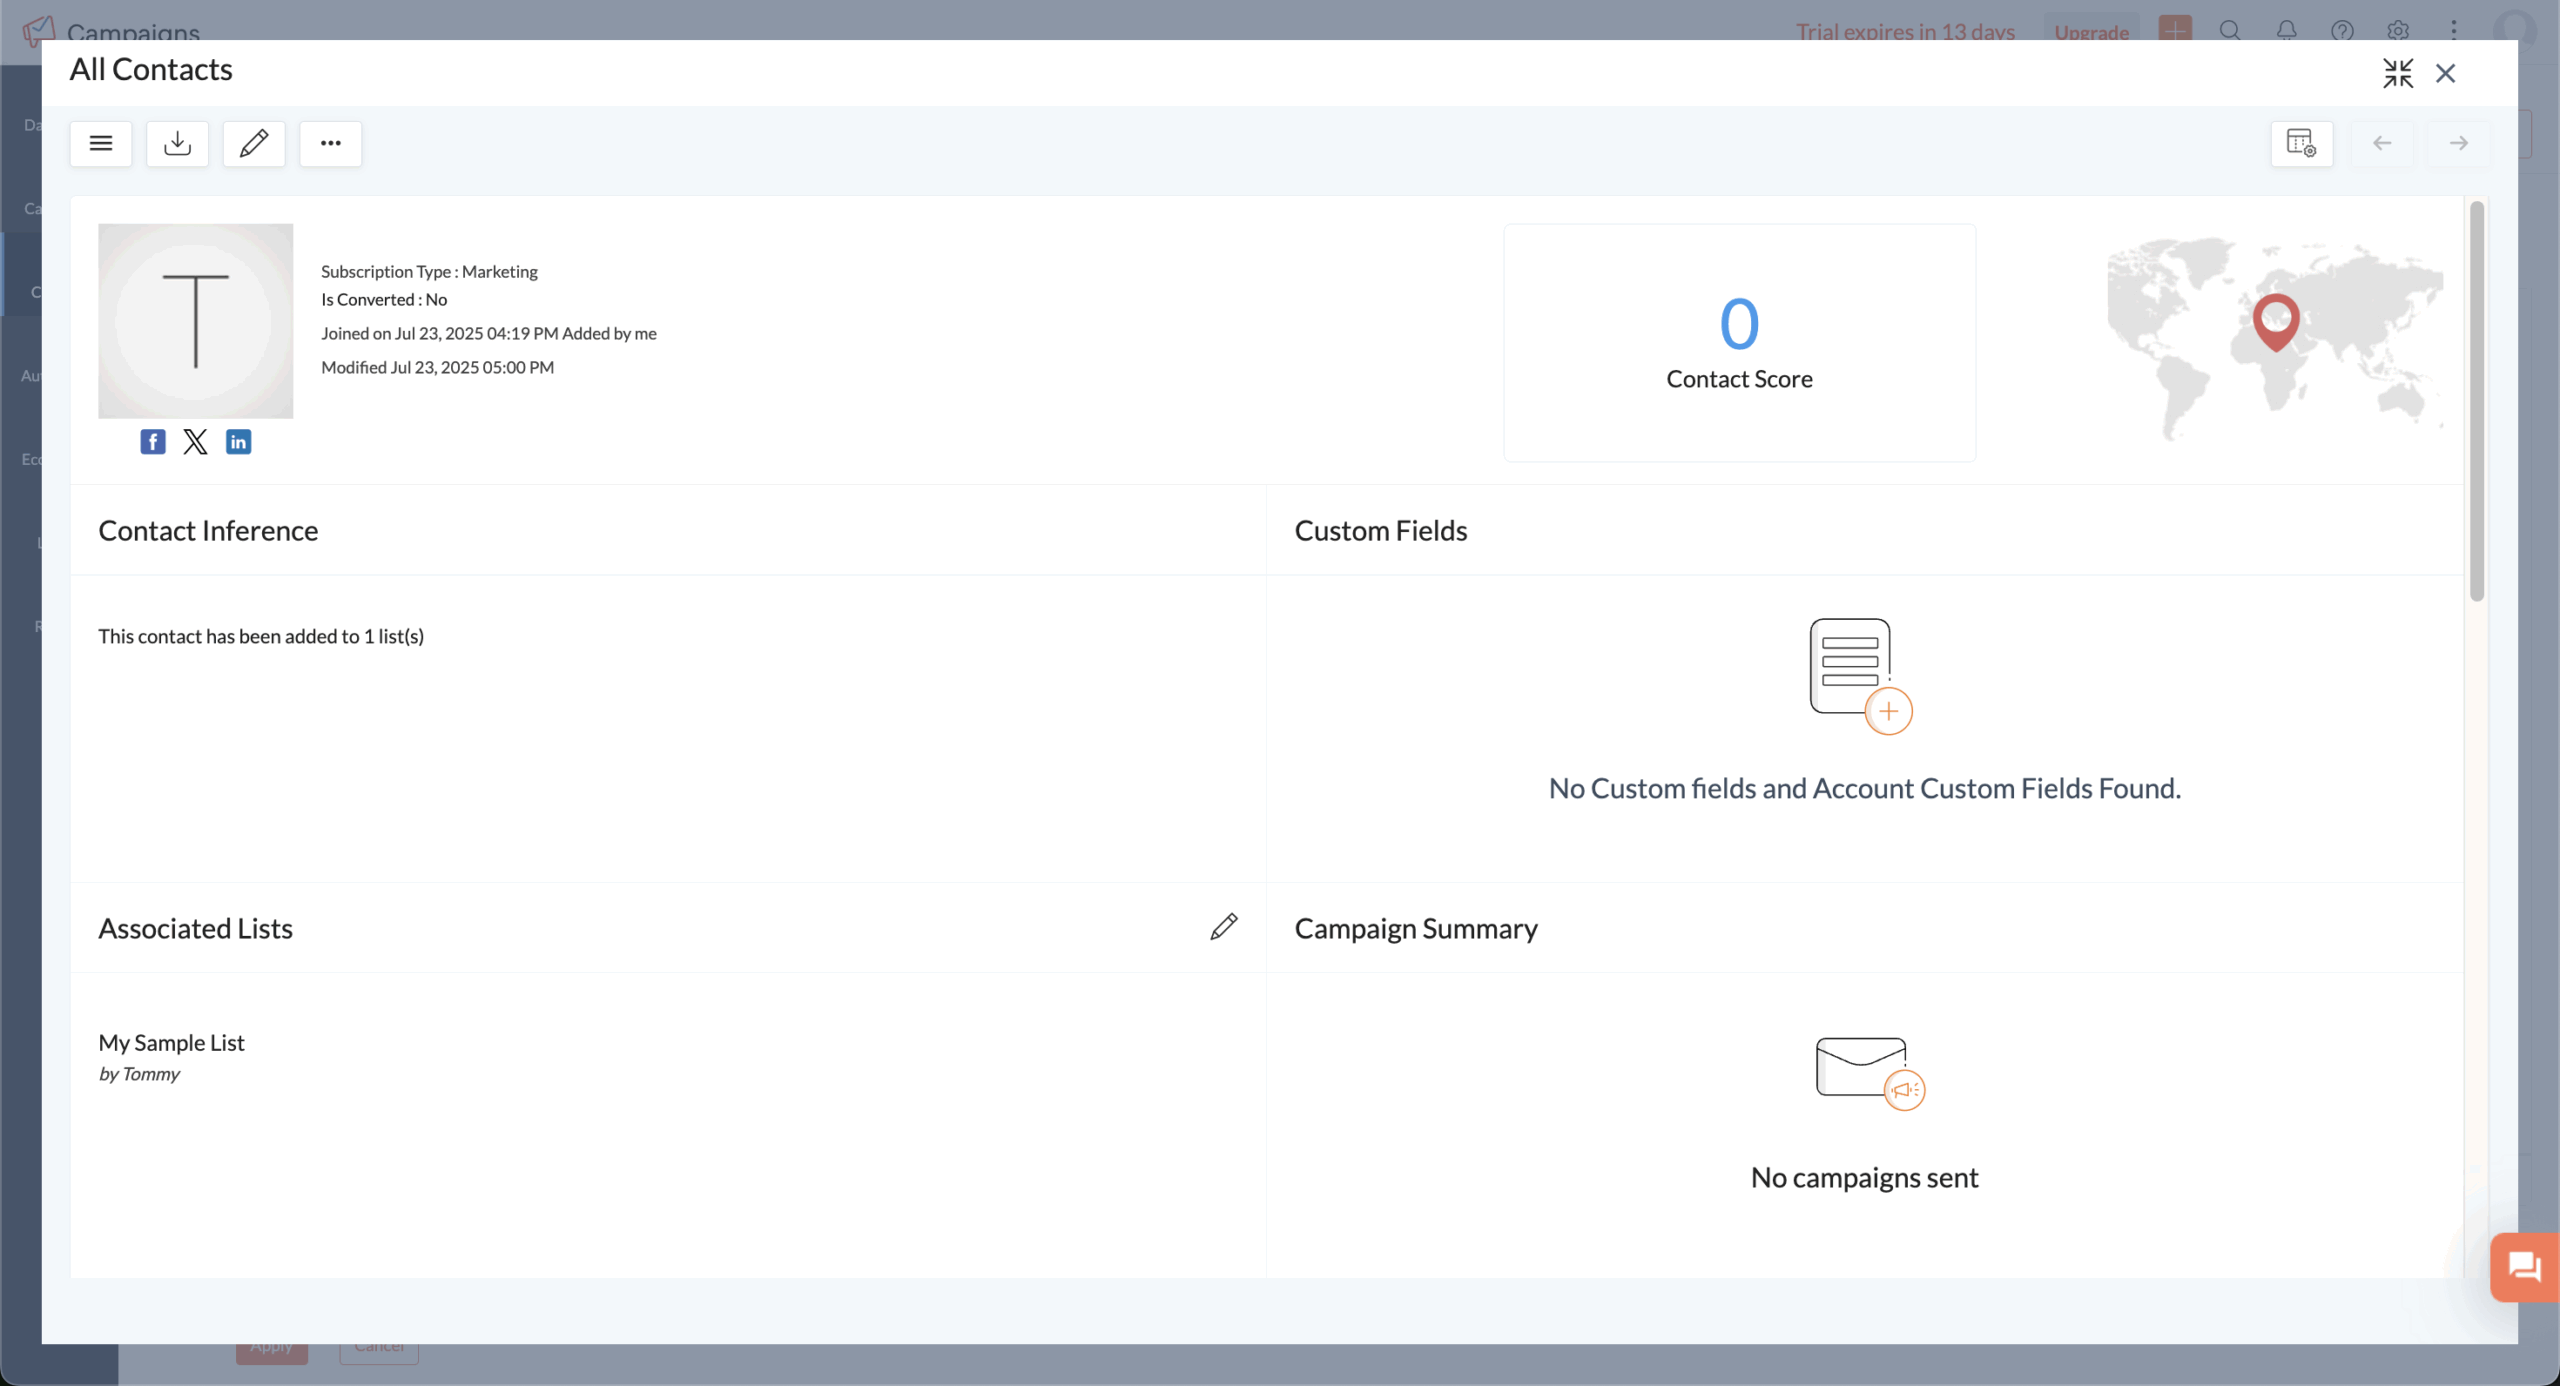Open contact's X (Twitter) profile icon
Screen dimensions: 2560x1386
(x=196, y=442)
